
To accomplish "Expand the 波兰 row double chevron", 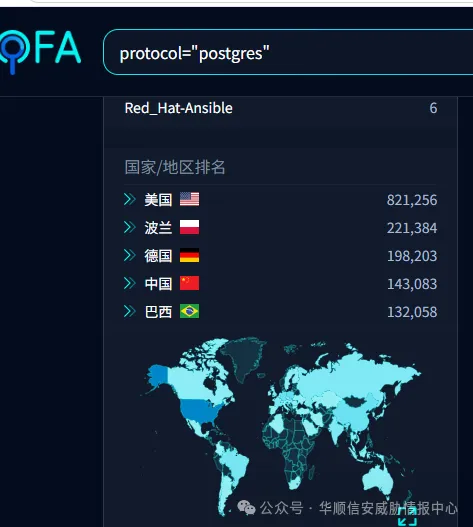I will tap(129, 227).
